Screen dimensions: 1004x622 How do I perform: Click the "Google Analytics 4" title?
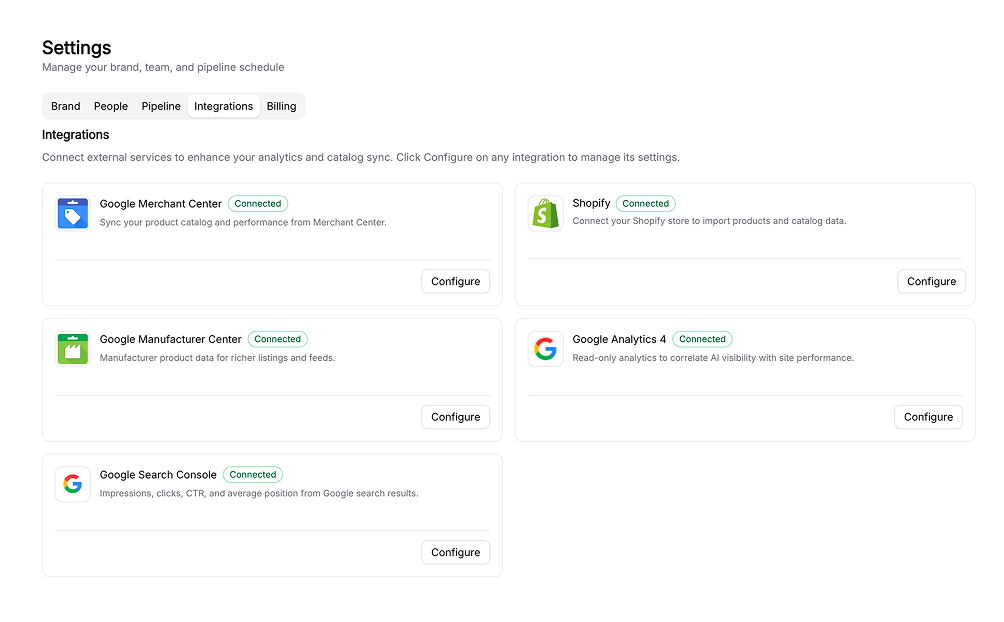pyautogui.click(x=619, y=340)
